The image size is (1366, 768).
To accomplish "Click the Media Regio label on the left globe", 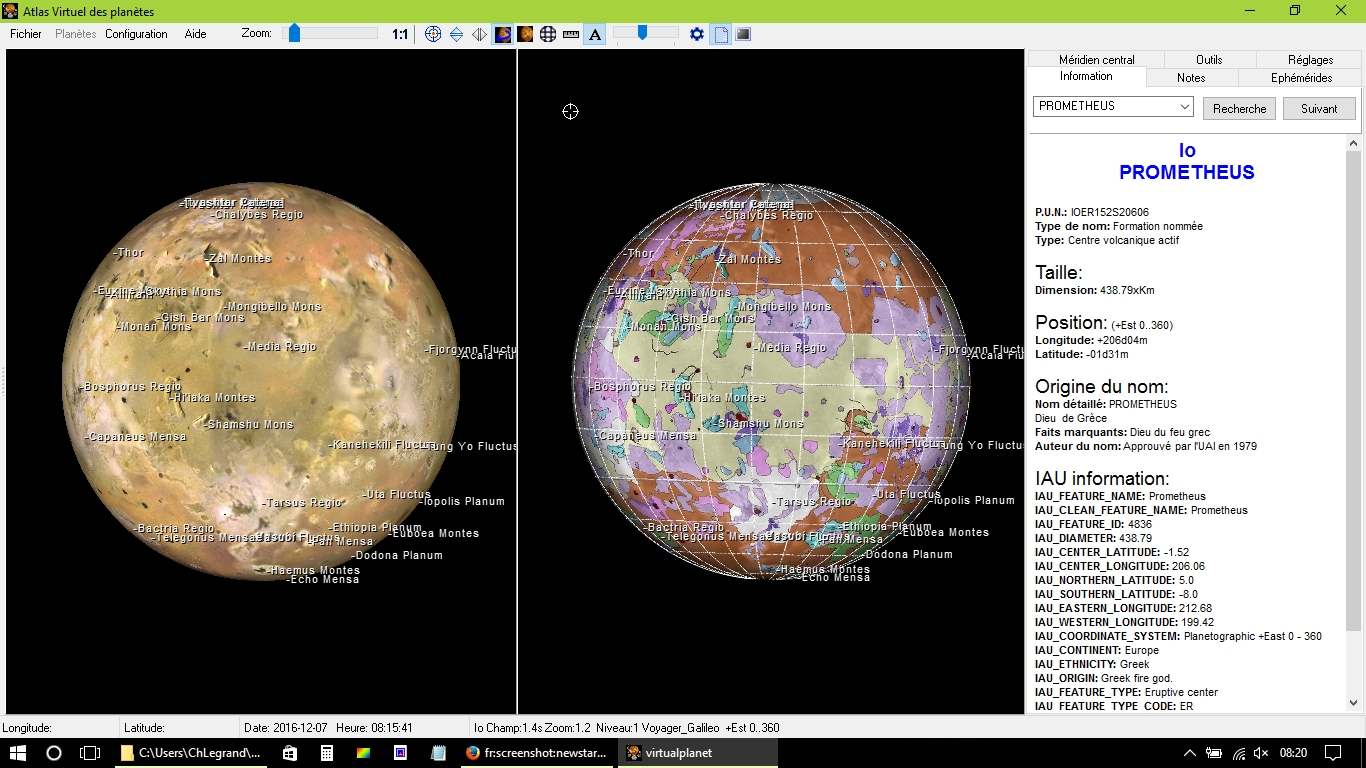I will pyautogui.click(x=282, y=347).
